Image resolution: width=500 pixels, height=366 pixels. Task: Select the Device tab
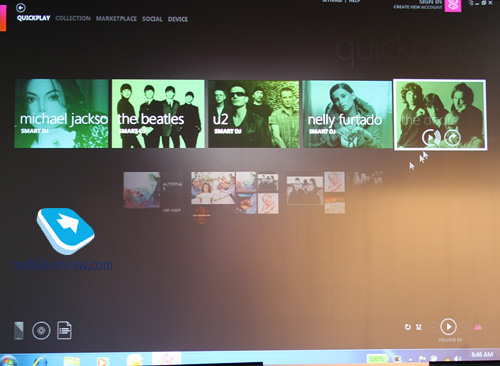click(x=178, y=19)
